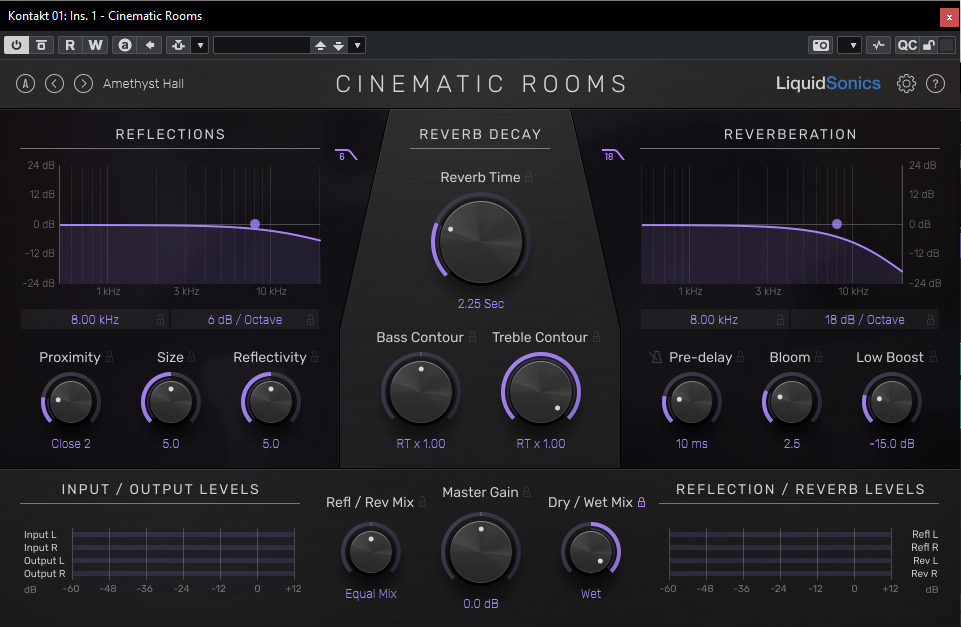This screenshot has width=961, height=627.
Task: Click the 2.25 Sec reverb time value
Action: pyautogui.click(x=480, y=304)
